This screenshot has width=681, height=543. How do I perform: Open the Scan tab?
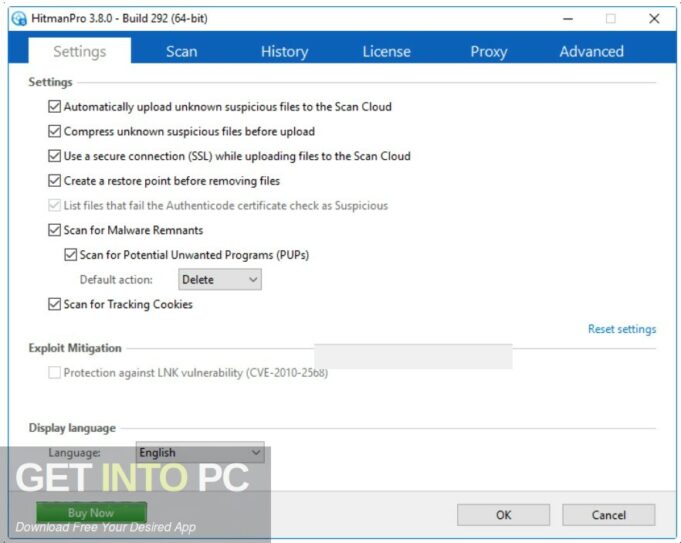pos(182,51)
